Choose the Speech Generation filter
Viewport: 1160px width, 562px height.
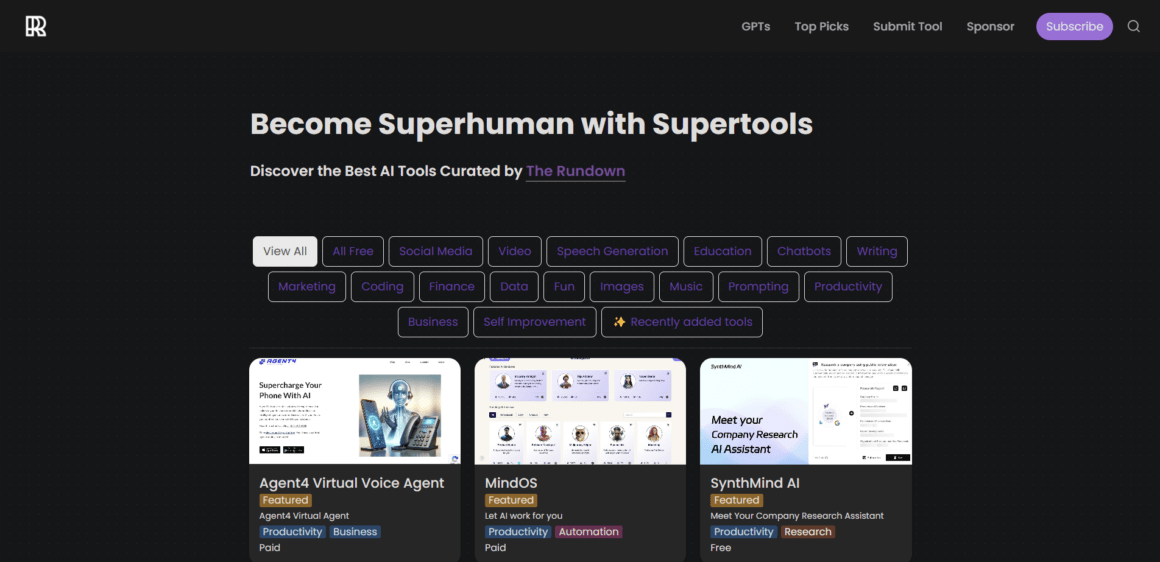coord(612,251)
